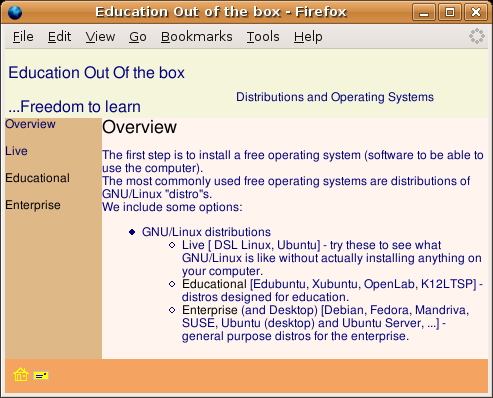Image resolution: width=493 pixels, height=398 pixels.
Task: Open the Tools menu
Action: (x=263, y=37)
